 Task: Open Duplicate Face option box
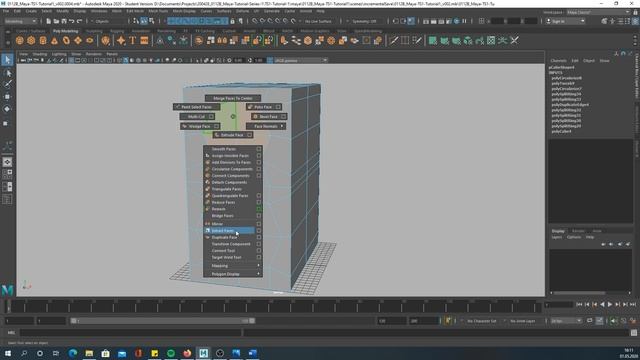(259, 237)
